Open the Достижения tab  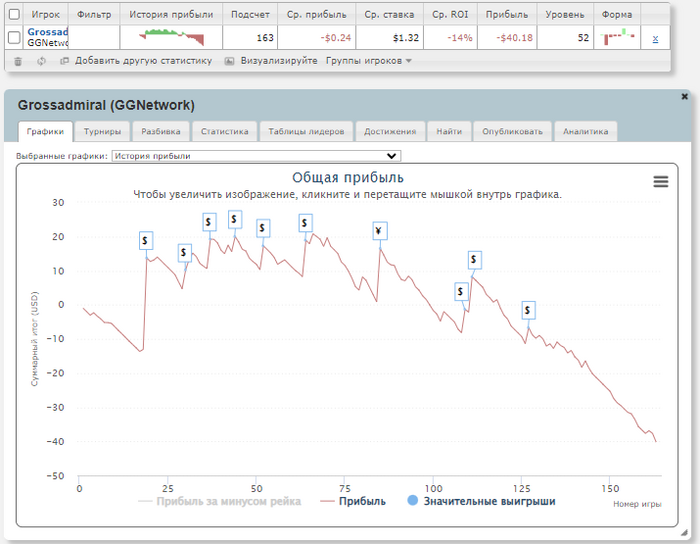coord(390,131)
